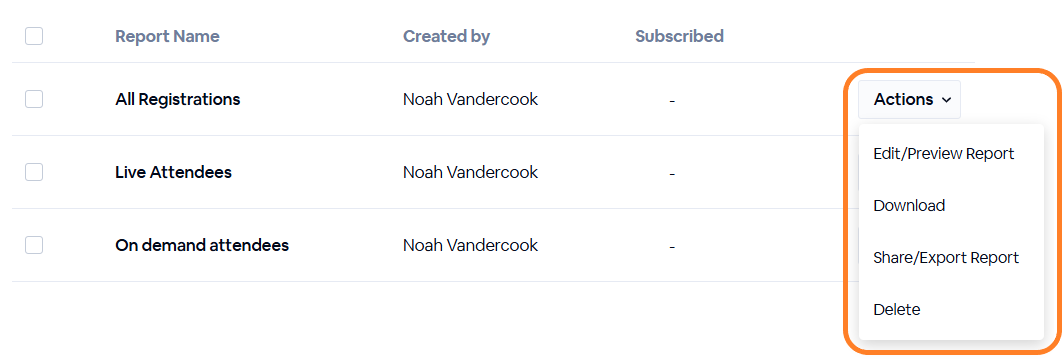
Task: Click Noah Vandercook in Live Attendees row
Action: click(x=470, y=172)
